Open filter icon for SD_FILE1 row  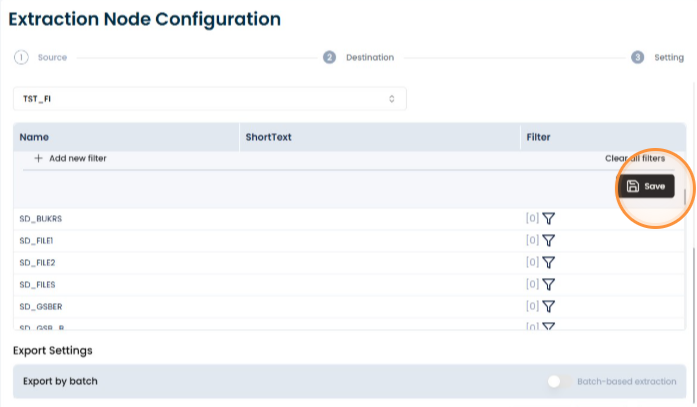coord(549,240)
